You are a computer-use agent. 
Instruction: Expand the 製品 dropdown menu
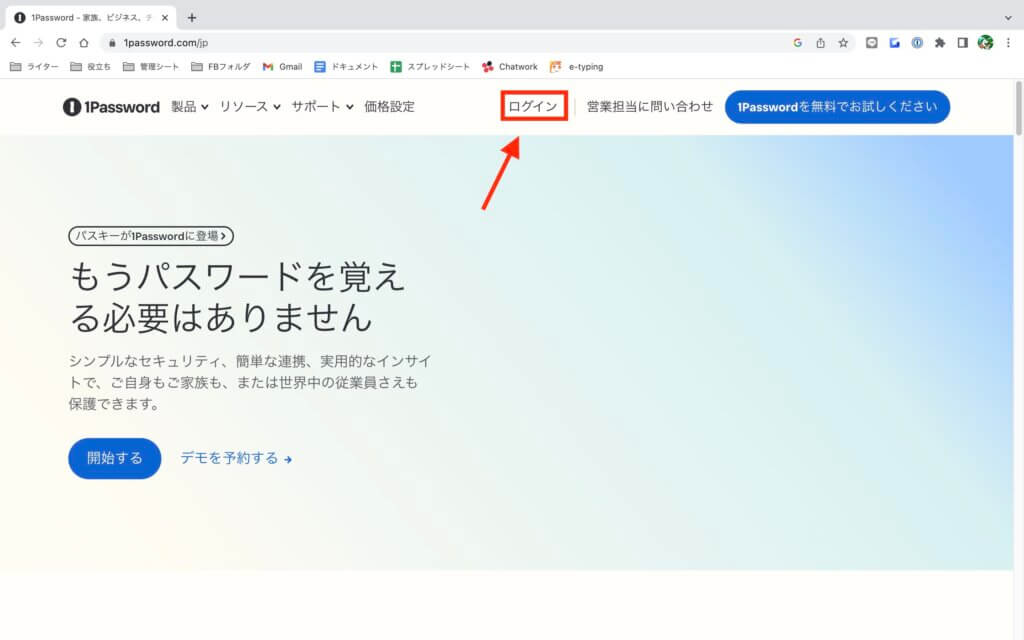coord(189,106)
